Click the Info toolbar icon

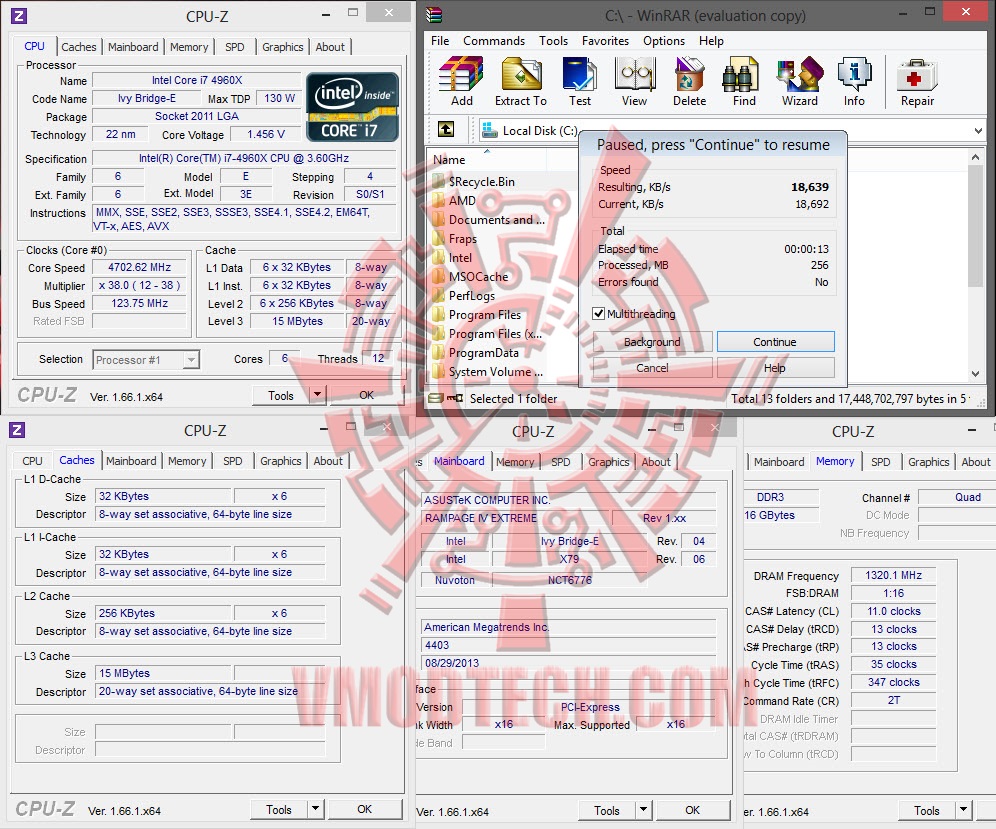854,81
